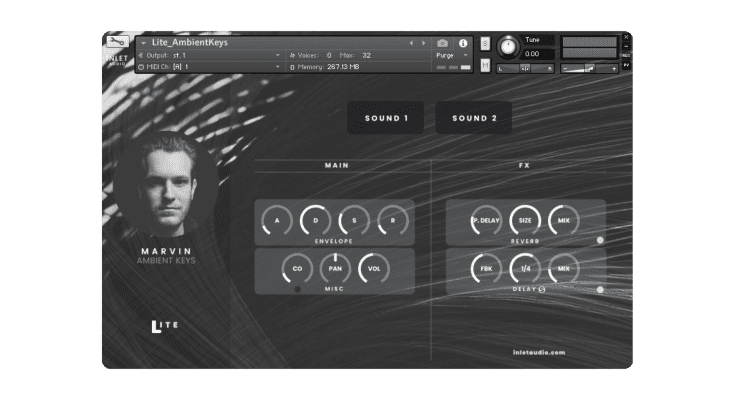
Task: Click the inletaudio.com link
Action: tap(538, 352)
